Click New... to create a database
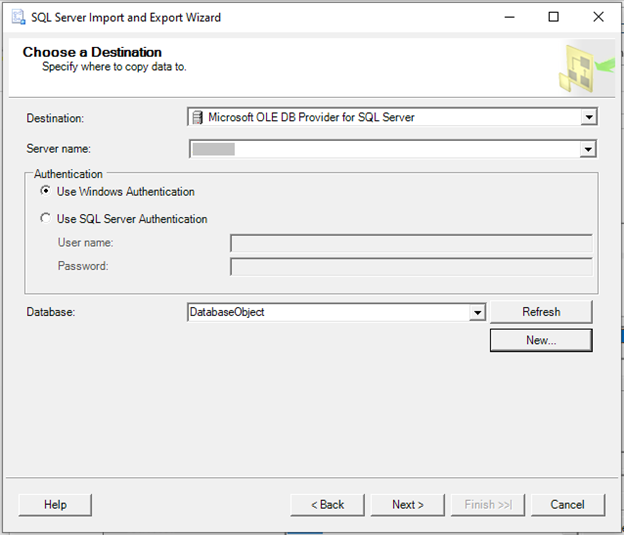 (x=541, y=340)
